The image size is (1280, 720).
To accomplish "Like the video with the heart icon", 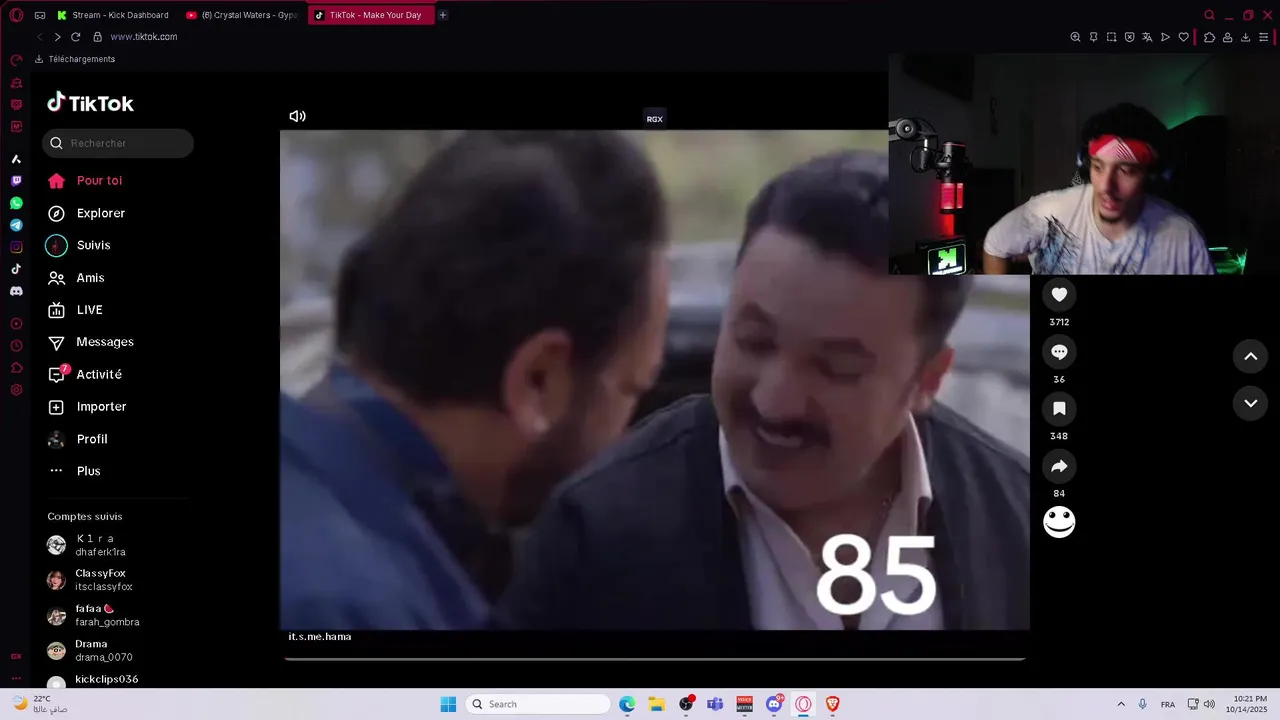I will (1059, 294).
